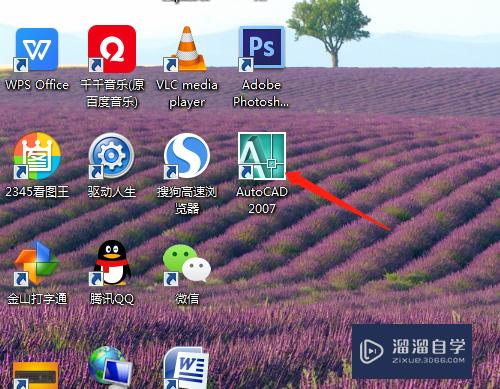Open the Adobe Photoshop shortcut icon
500x389 pixels.
pos(262,49)
